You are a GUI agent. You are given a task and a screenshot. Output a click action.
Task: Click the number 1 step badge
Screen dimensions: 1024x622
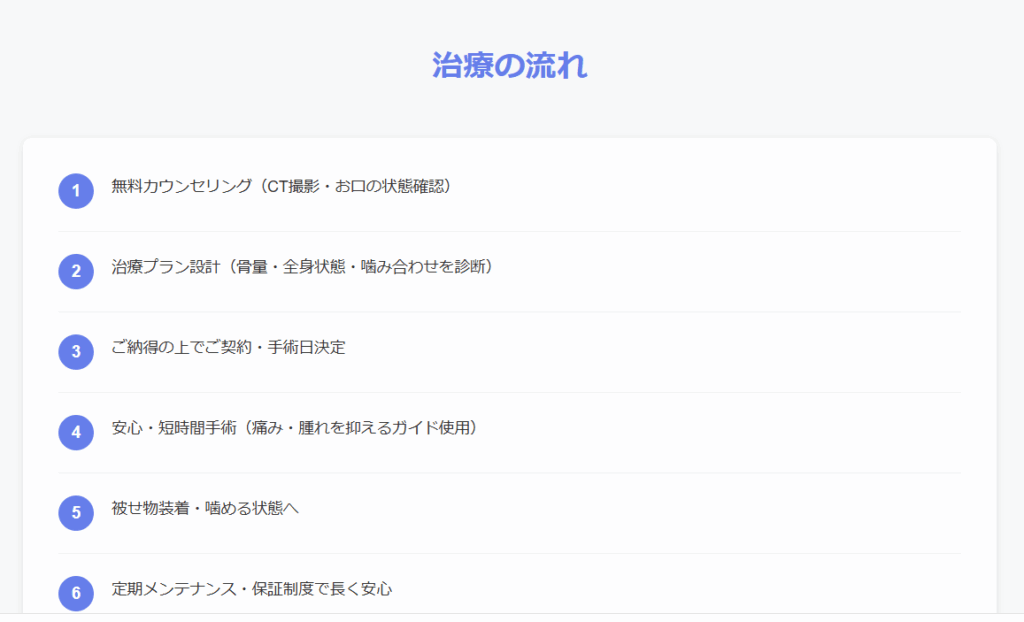tap(76, 191)
